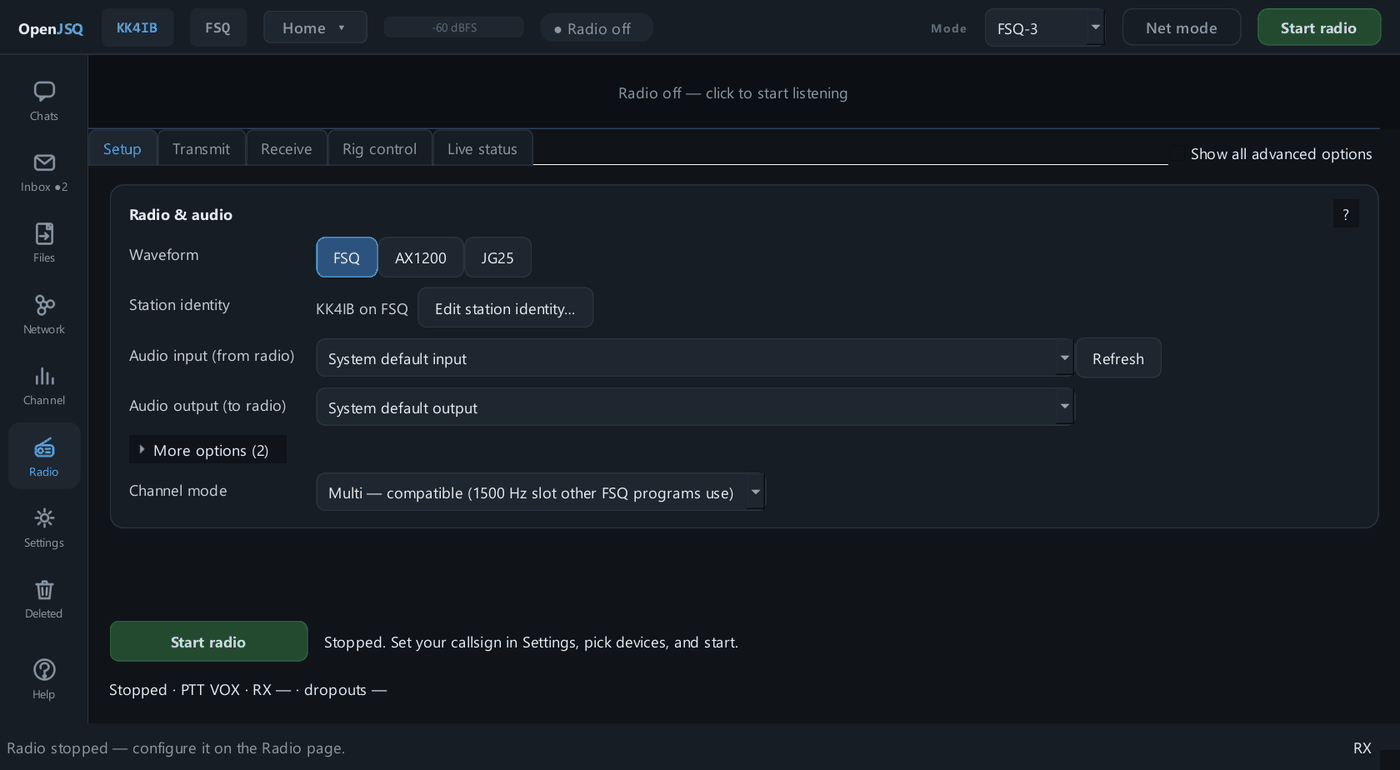Image resolution: width=1400 pixels, height=770 pixels.
Task: Click Start radio in the top bar
Action: (x=1319, y=27)
